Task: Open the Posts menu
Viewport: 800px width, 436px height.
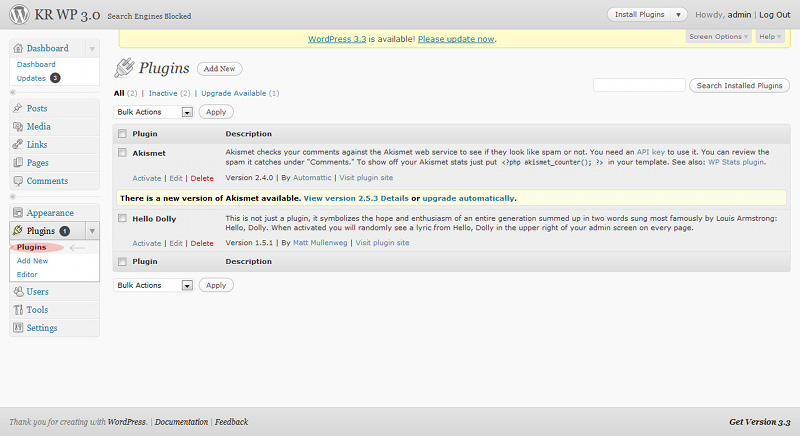Action: 37,108
